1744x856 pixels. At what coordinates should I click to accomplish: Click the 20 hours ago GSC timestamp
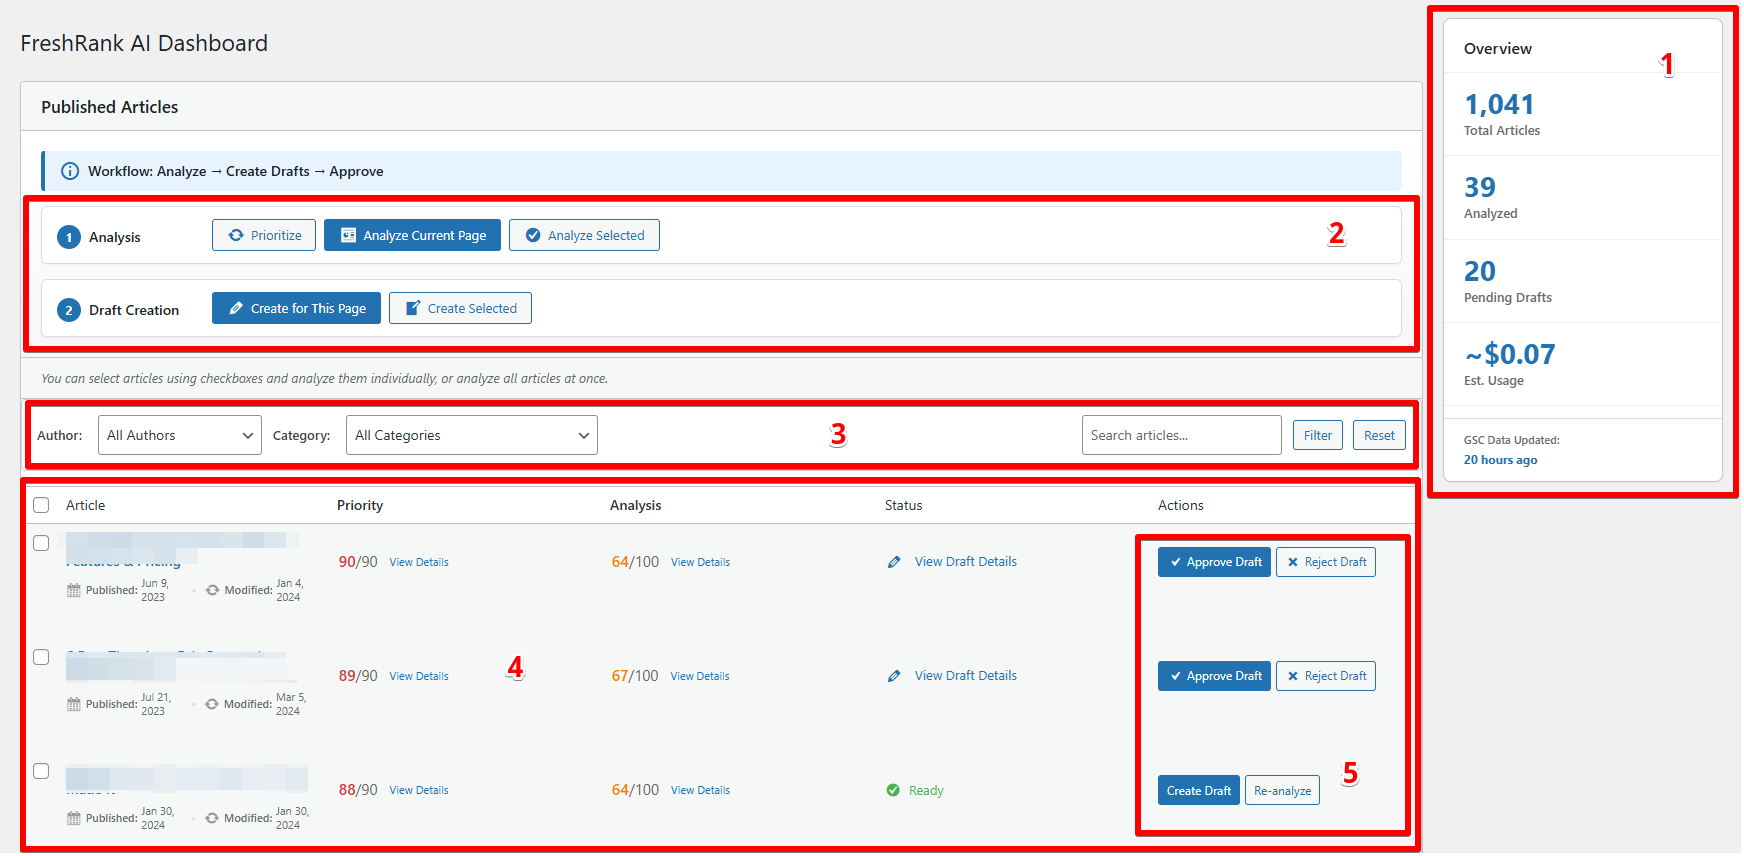tap(1500, 460)
